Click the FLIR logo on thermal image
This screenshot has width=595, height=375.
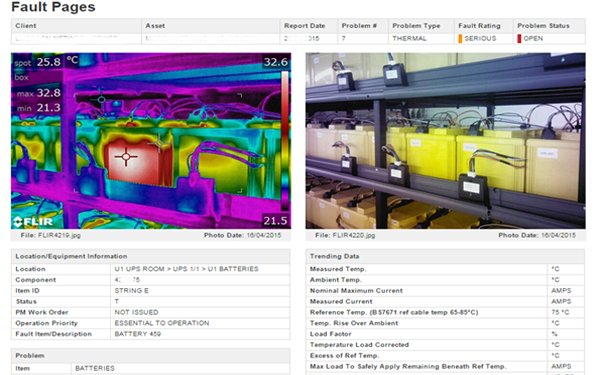pos(33,221)
